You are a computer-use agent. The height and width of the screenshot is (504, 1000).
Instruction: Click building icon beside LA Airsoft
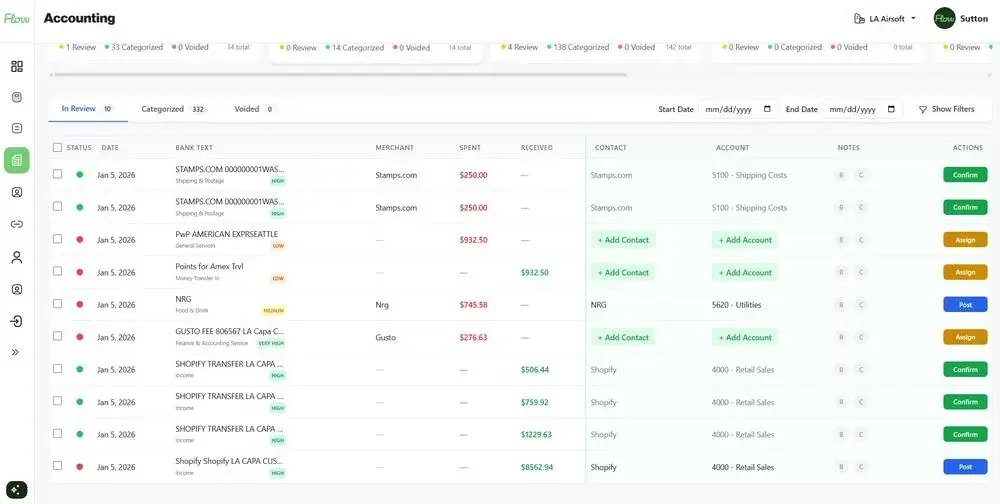(859, 19)
